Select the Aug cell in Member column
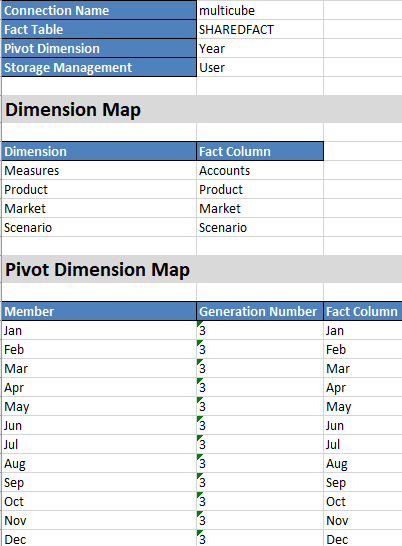402x546 pixels. pyautogui.click(x=99, y=463)
